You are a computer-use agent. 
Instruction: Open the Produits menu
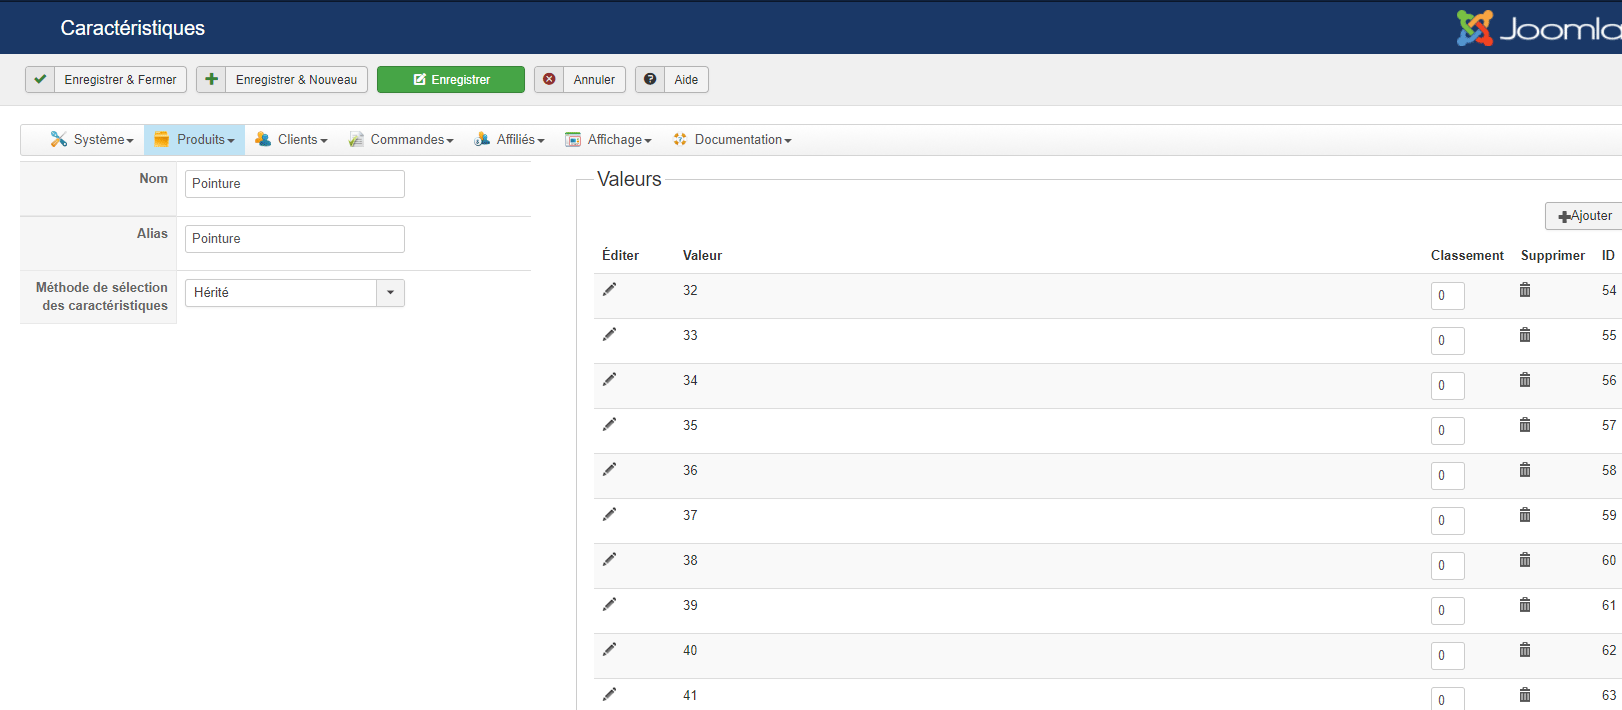195,140
